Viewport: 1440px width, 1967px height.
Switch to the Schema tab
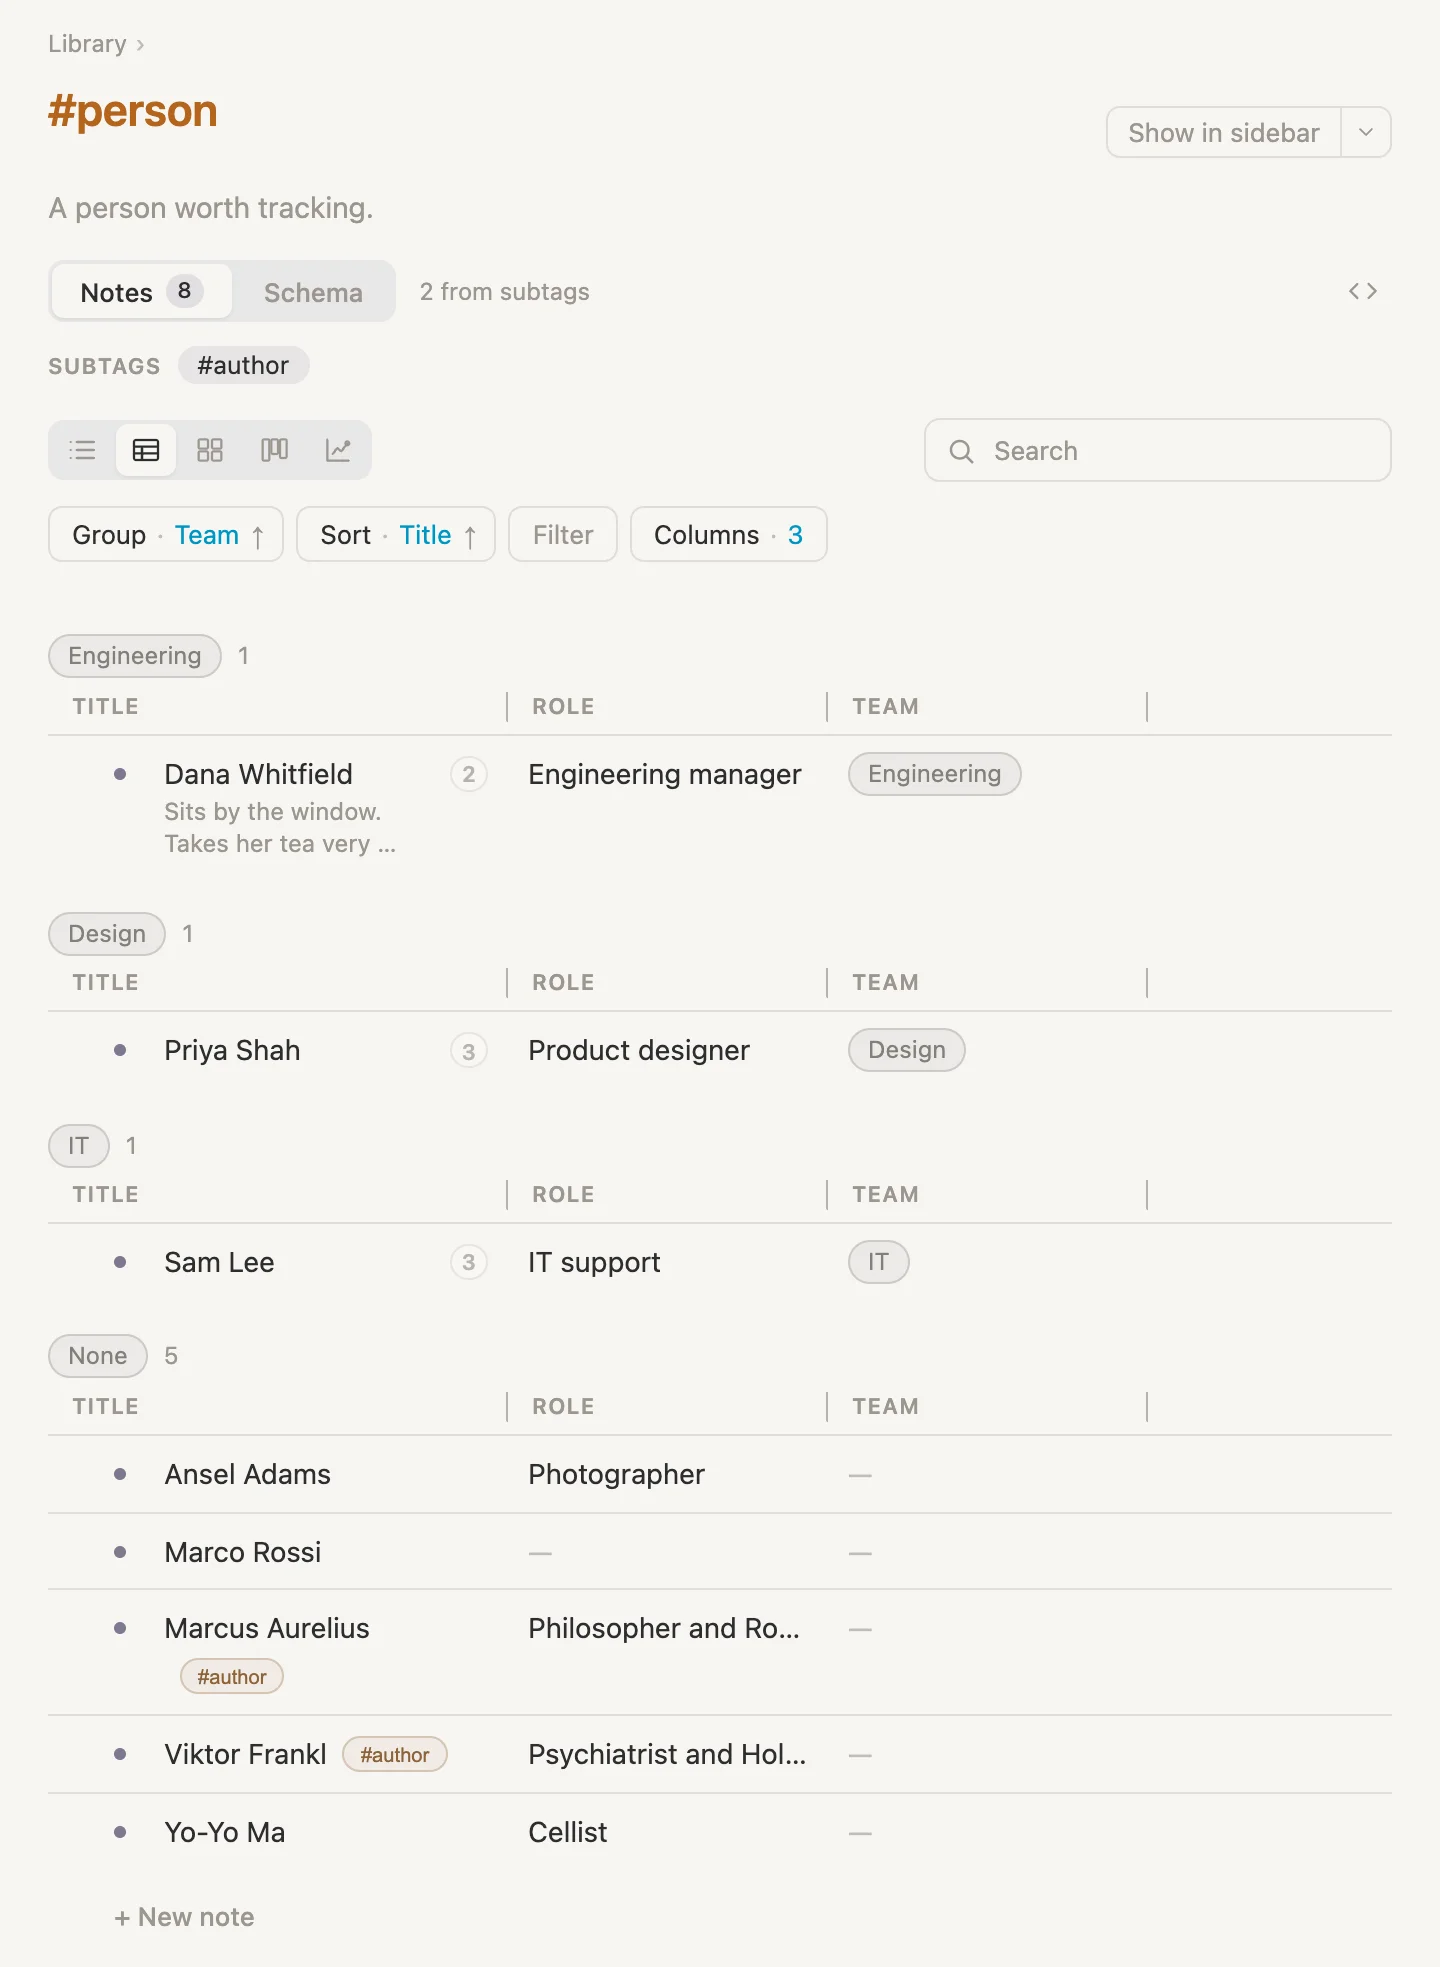click(x=313, y=292)
